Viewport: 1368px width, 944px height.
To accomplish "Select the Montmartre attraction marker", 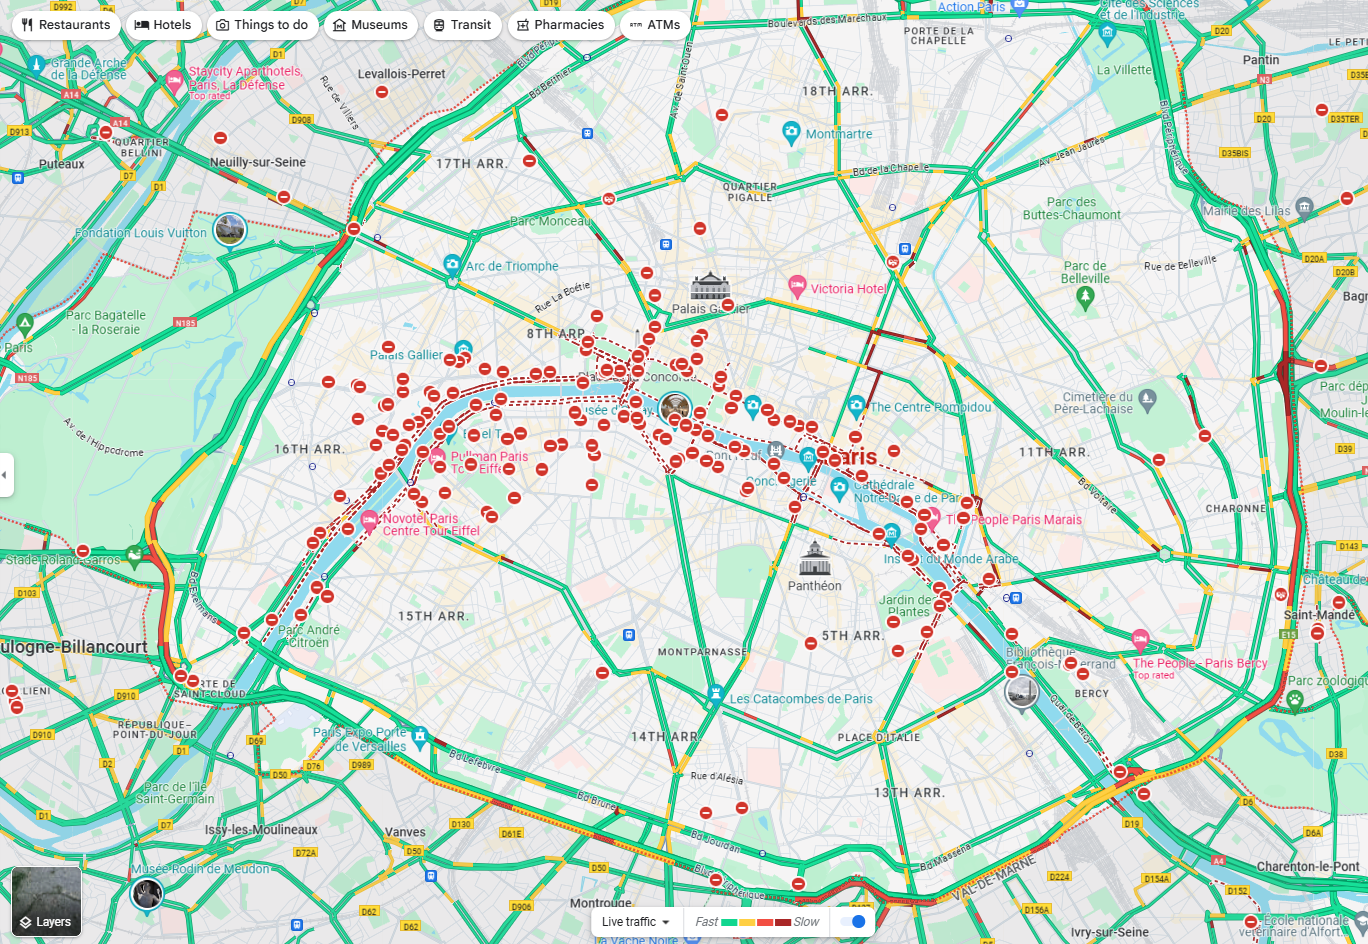I will (791, 132).
